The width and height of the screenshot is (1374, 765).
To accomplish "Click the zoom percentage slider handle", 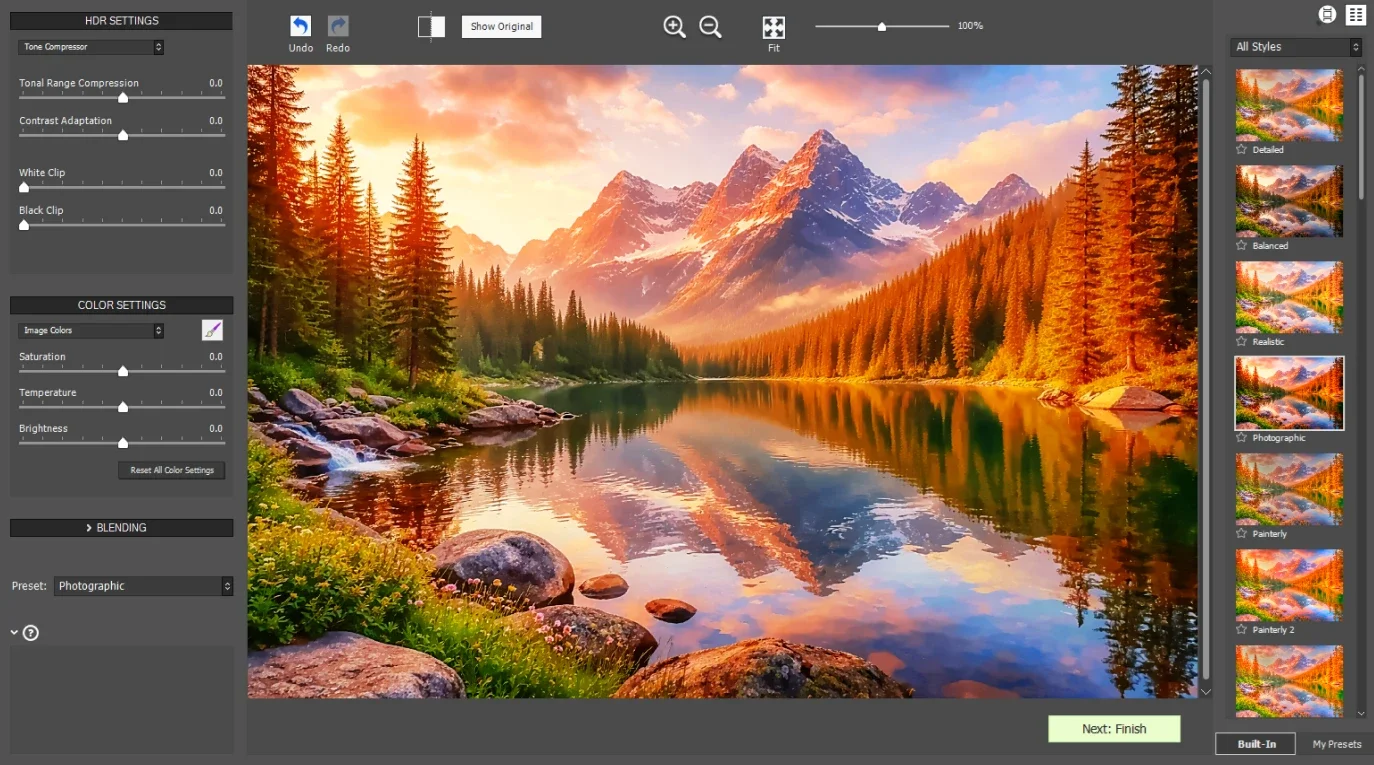I will click(x=882, y=27).
